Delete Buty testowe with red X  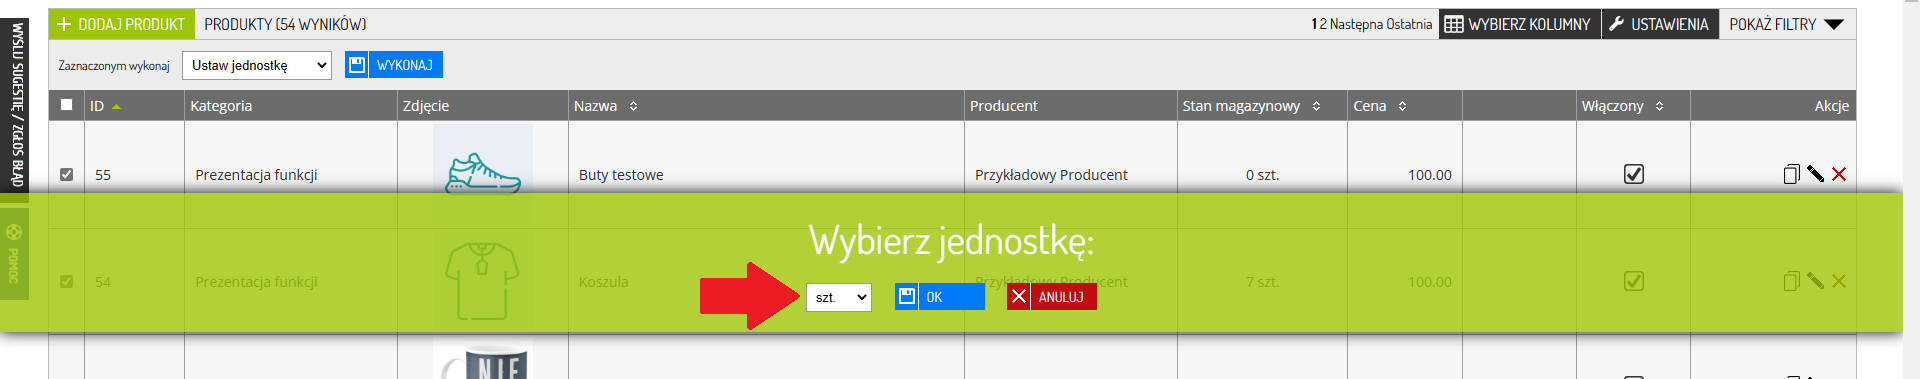(x=1838, y=174)
